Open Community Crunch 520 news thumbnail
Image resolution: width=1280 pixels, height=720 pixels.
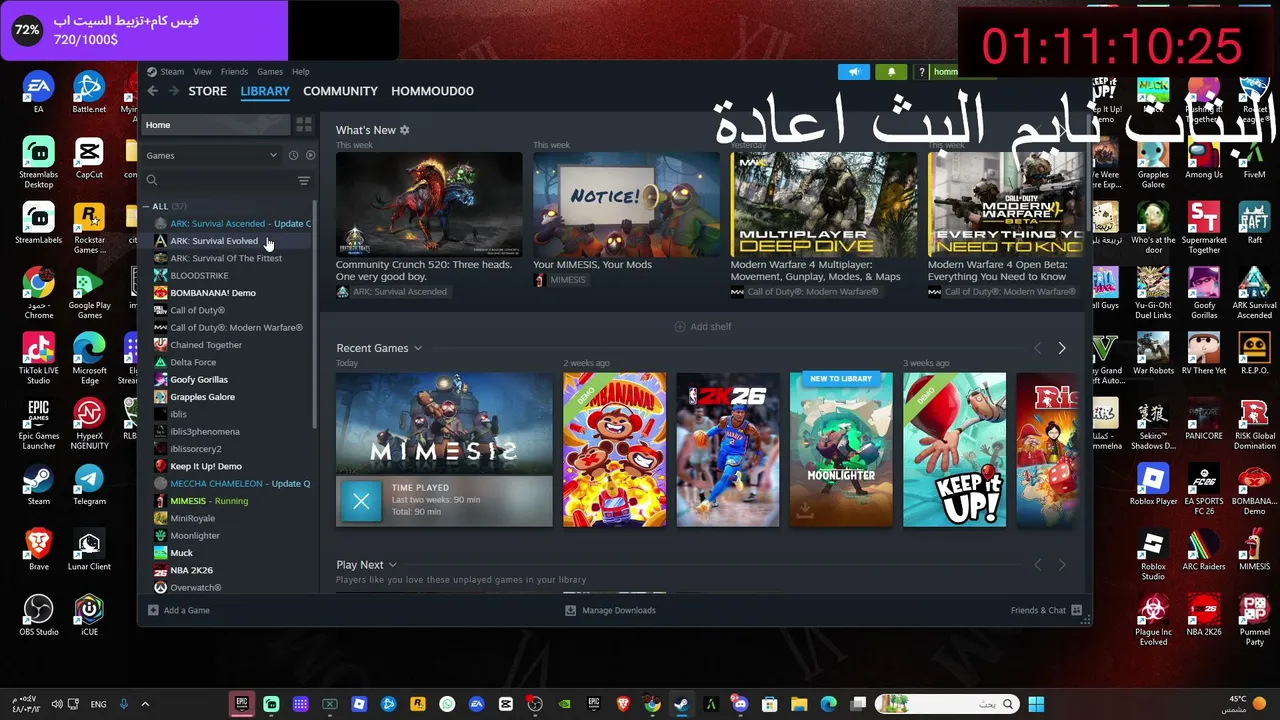(x=429, y=204)
